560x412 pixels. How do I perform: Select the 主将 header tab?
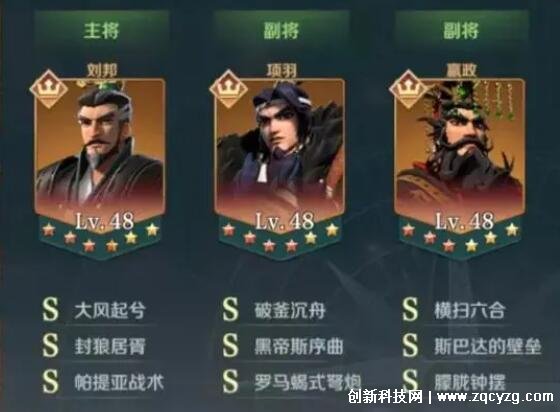pos(101,30)
